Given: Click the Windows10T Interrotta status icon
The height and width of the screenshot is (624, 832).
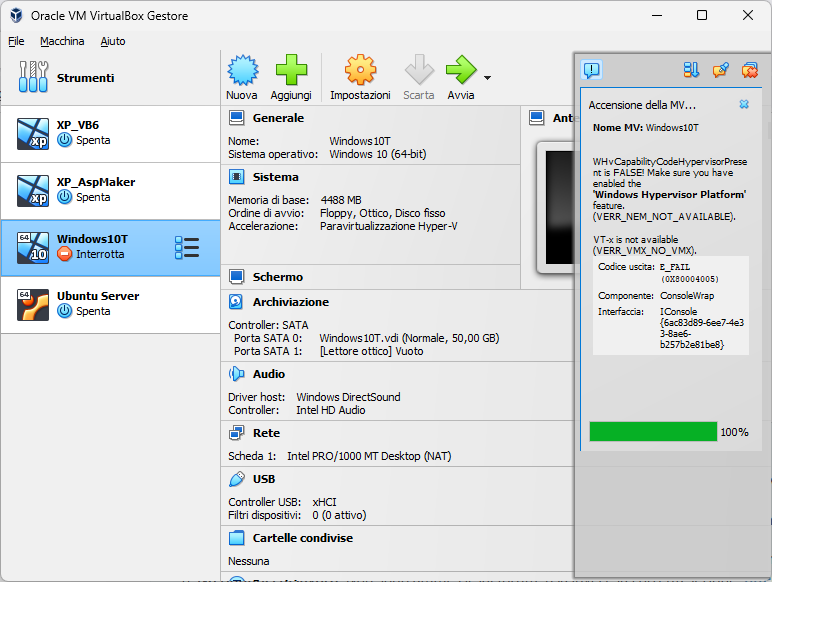Looking at the screenshot, I should [64, 254].
